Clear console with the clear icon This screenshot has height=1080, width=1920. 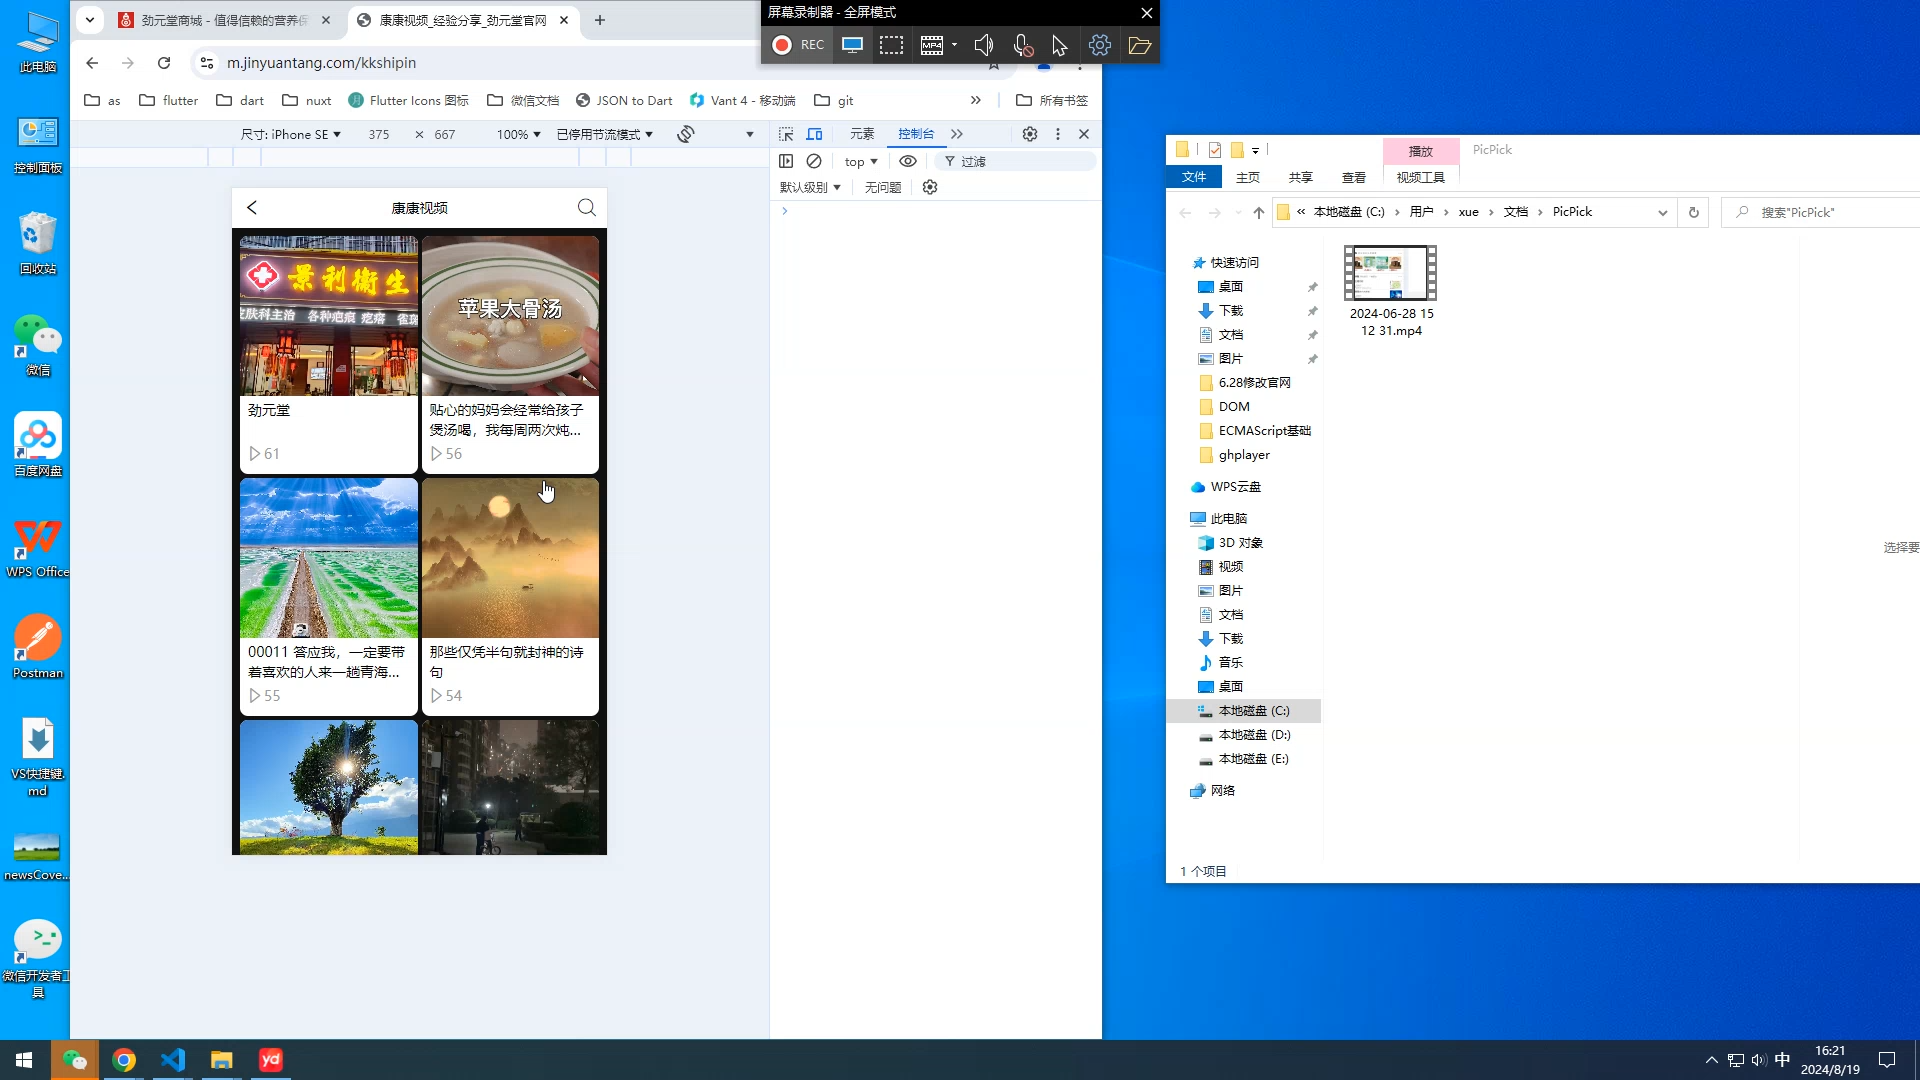(x=814, y=161)
